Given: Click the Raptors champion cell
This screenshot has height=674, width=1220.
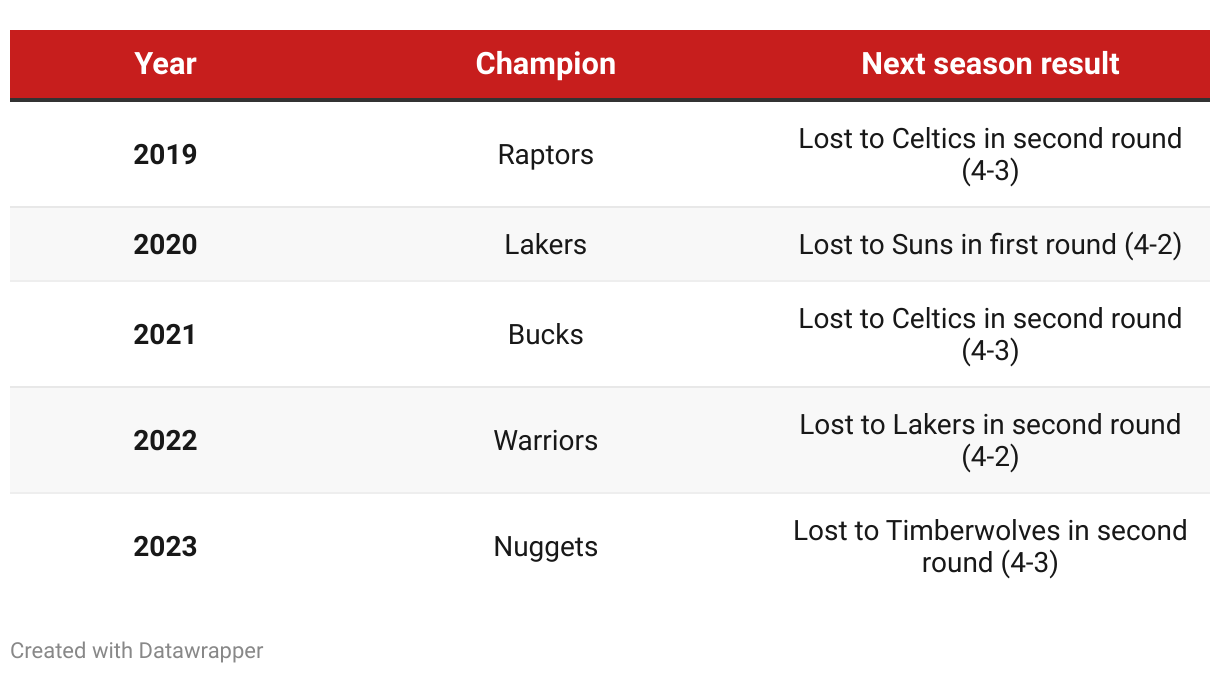Looking at the screenshot, I should coord(545,155).
